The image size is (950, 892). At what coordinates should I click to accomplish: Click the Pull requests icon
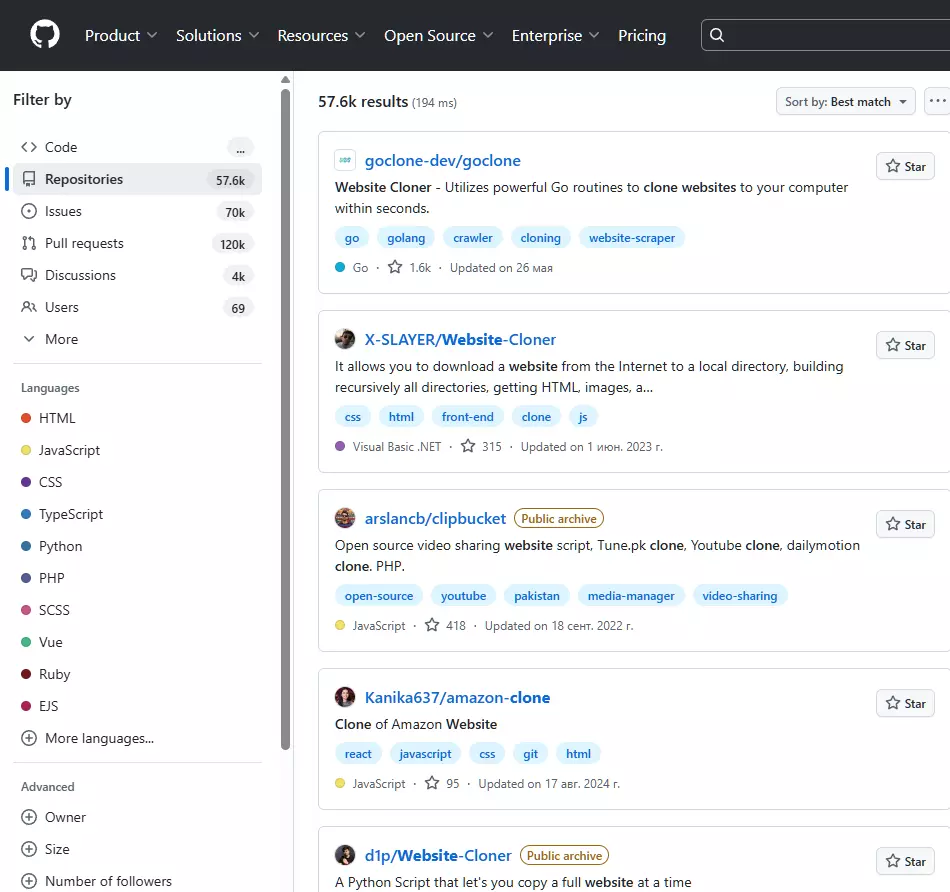click(28, 244)
